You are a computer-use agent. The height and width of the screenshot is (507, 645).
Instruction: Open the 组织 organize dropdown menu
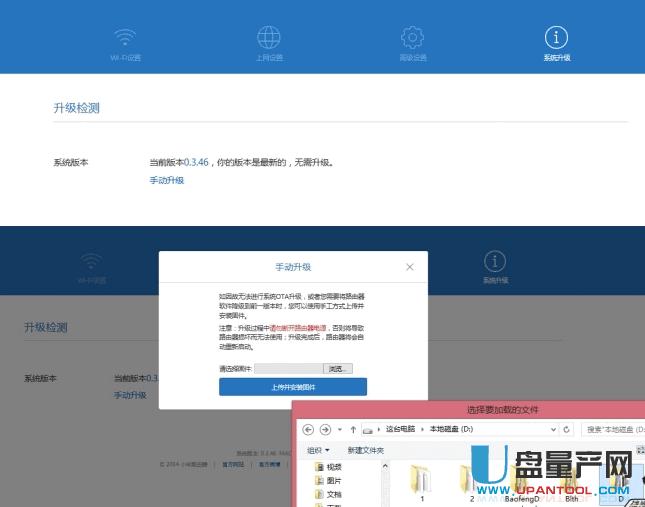[317, 450]
